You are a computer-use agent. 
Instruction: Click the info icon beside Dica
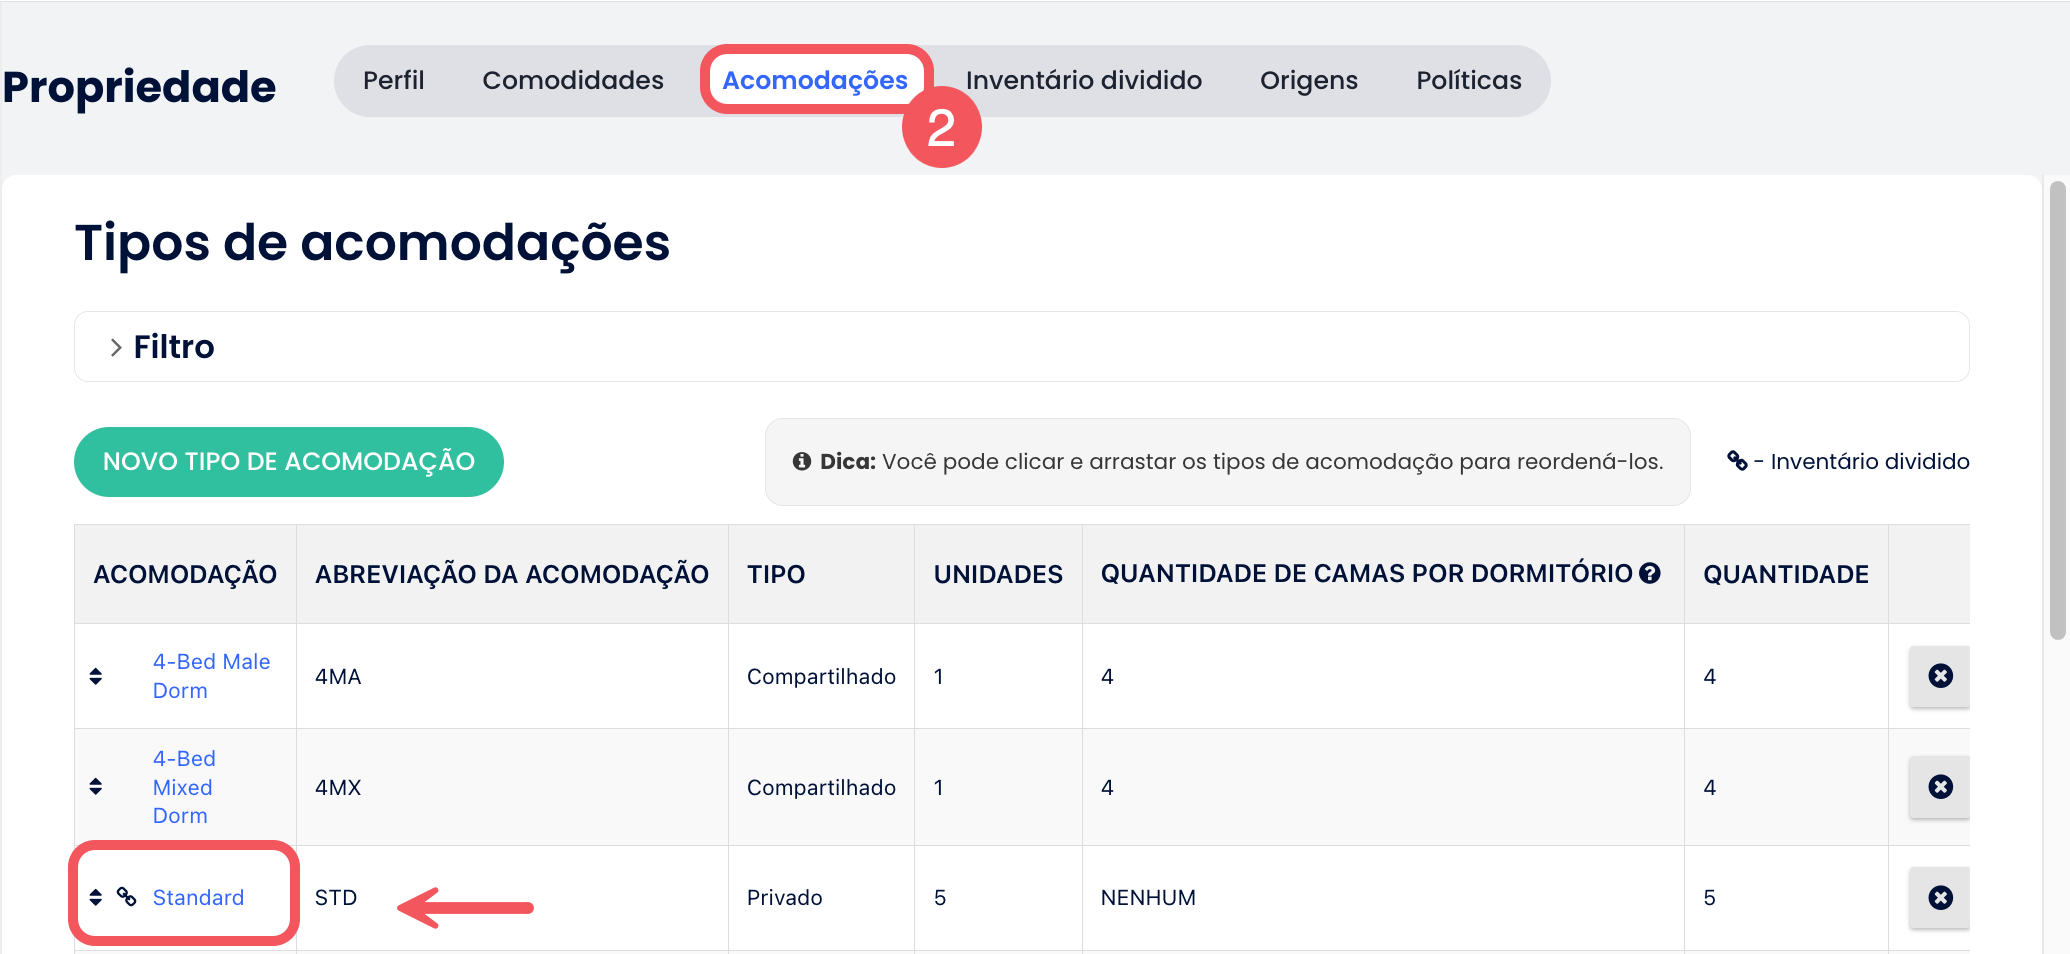(x=801, y=461)
